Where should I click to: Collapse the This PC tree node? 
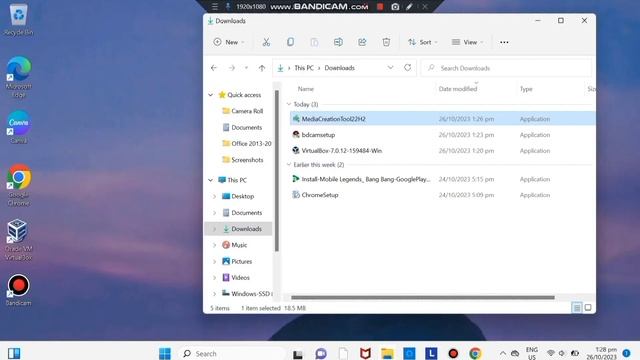[x=211, y=180]
